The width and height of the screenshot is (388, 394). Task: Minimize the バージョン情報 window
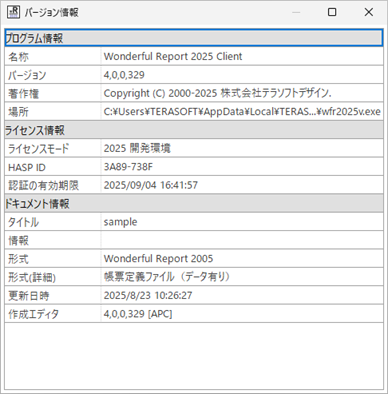tap(296, 12)
